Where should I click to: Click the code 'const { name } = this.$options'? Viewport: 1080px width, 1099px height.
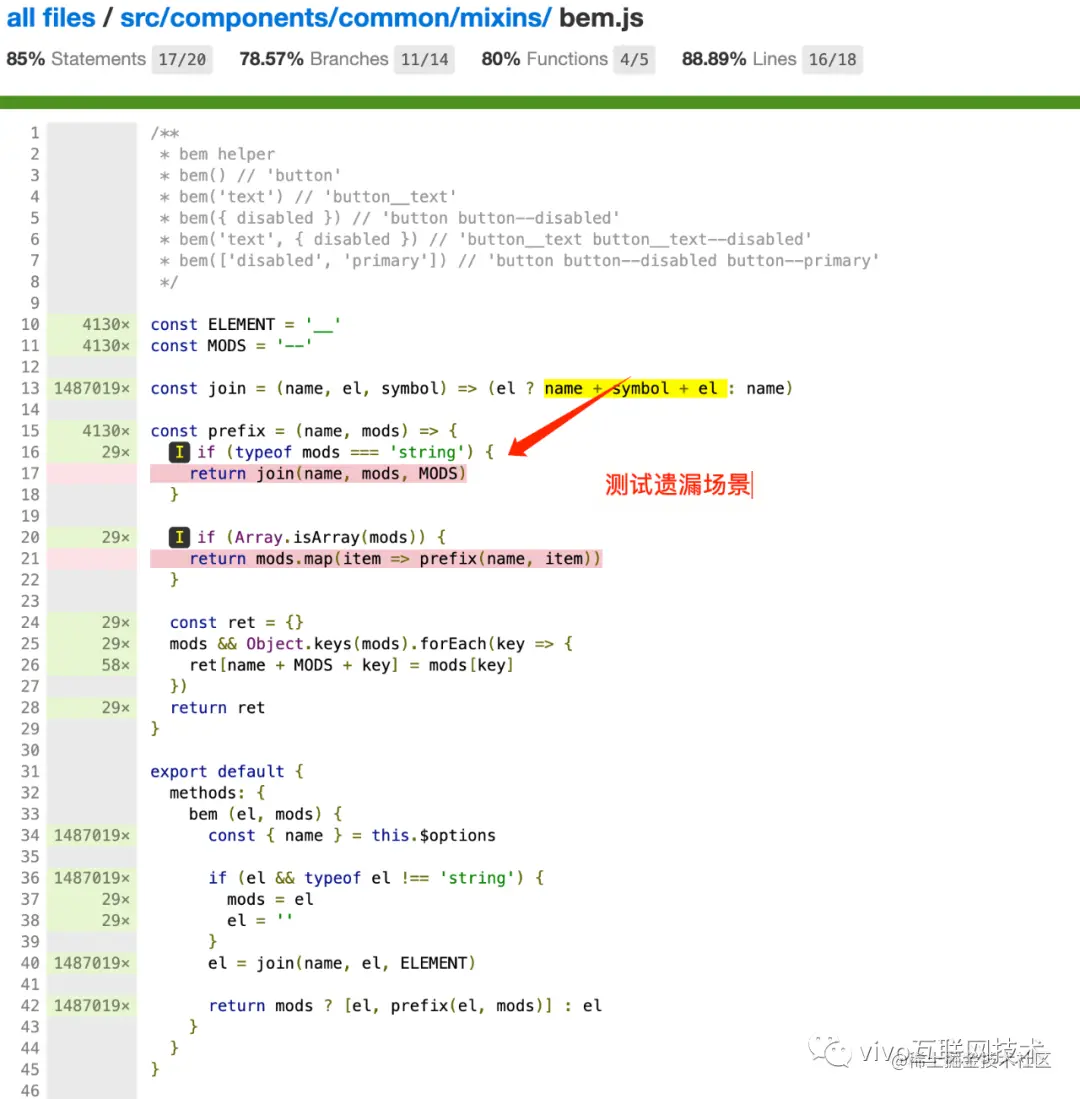tap(352, 835)
